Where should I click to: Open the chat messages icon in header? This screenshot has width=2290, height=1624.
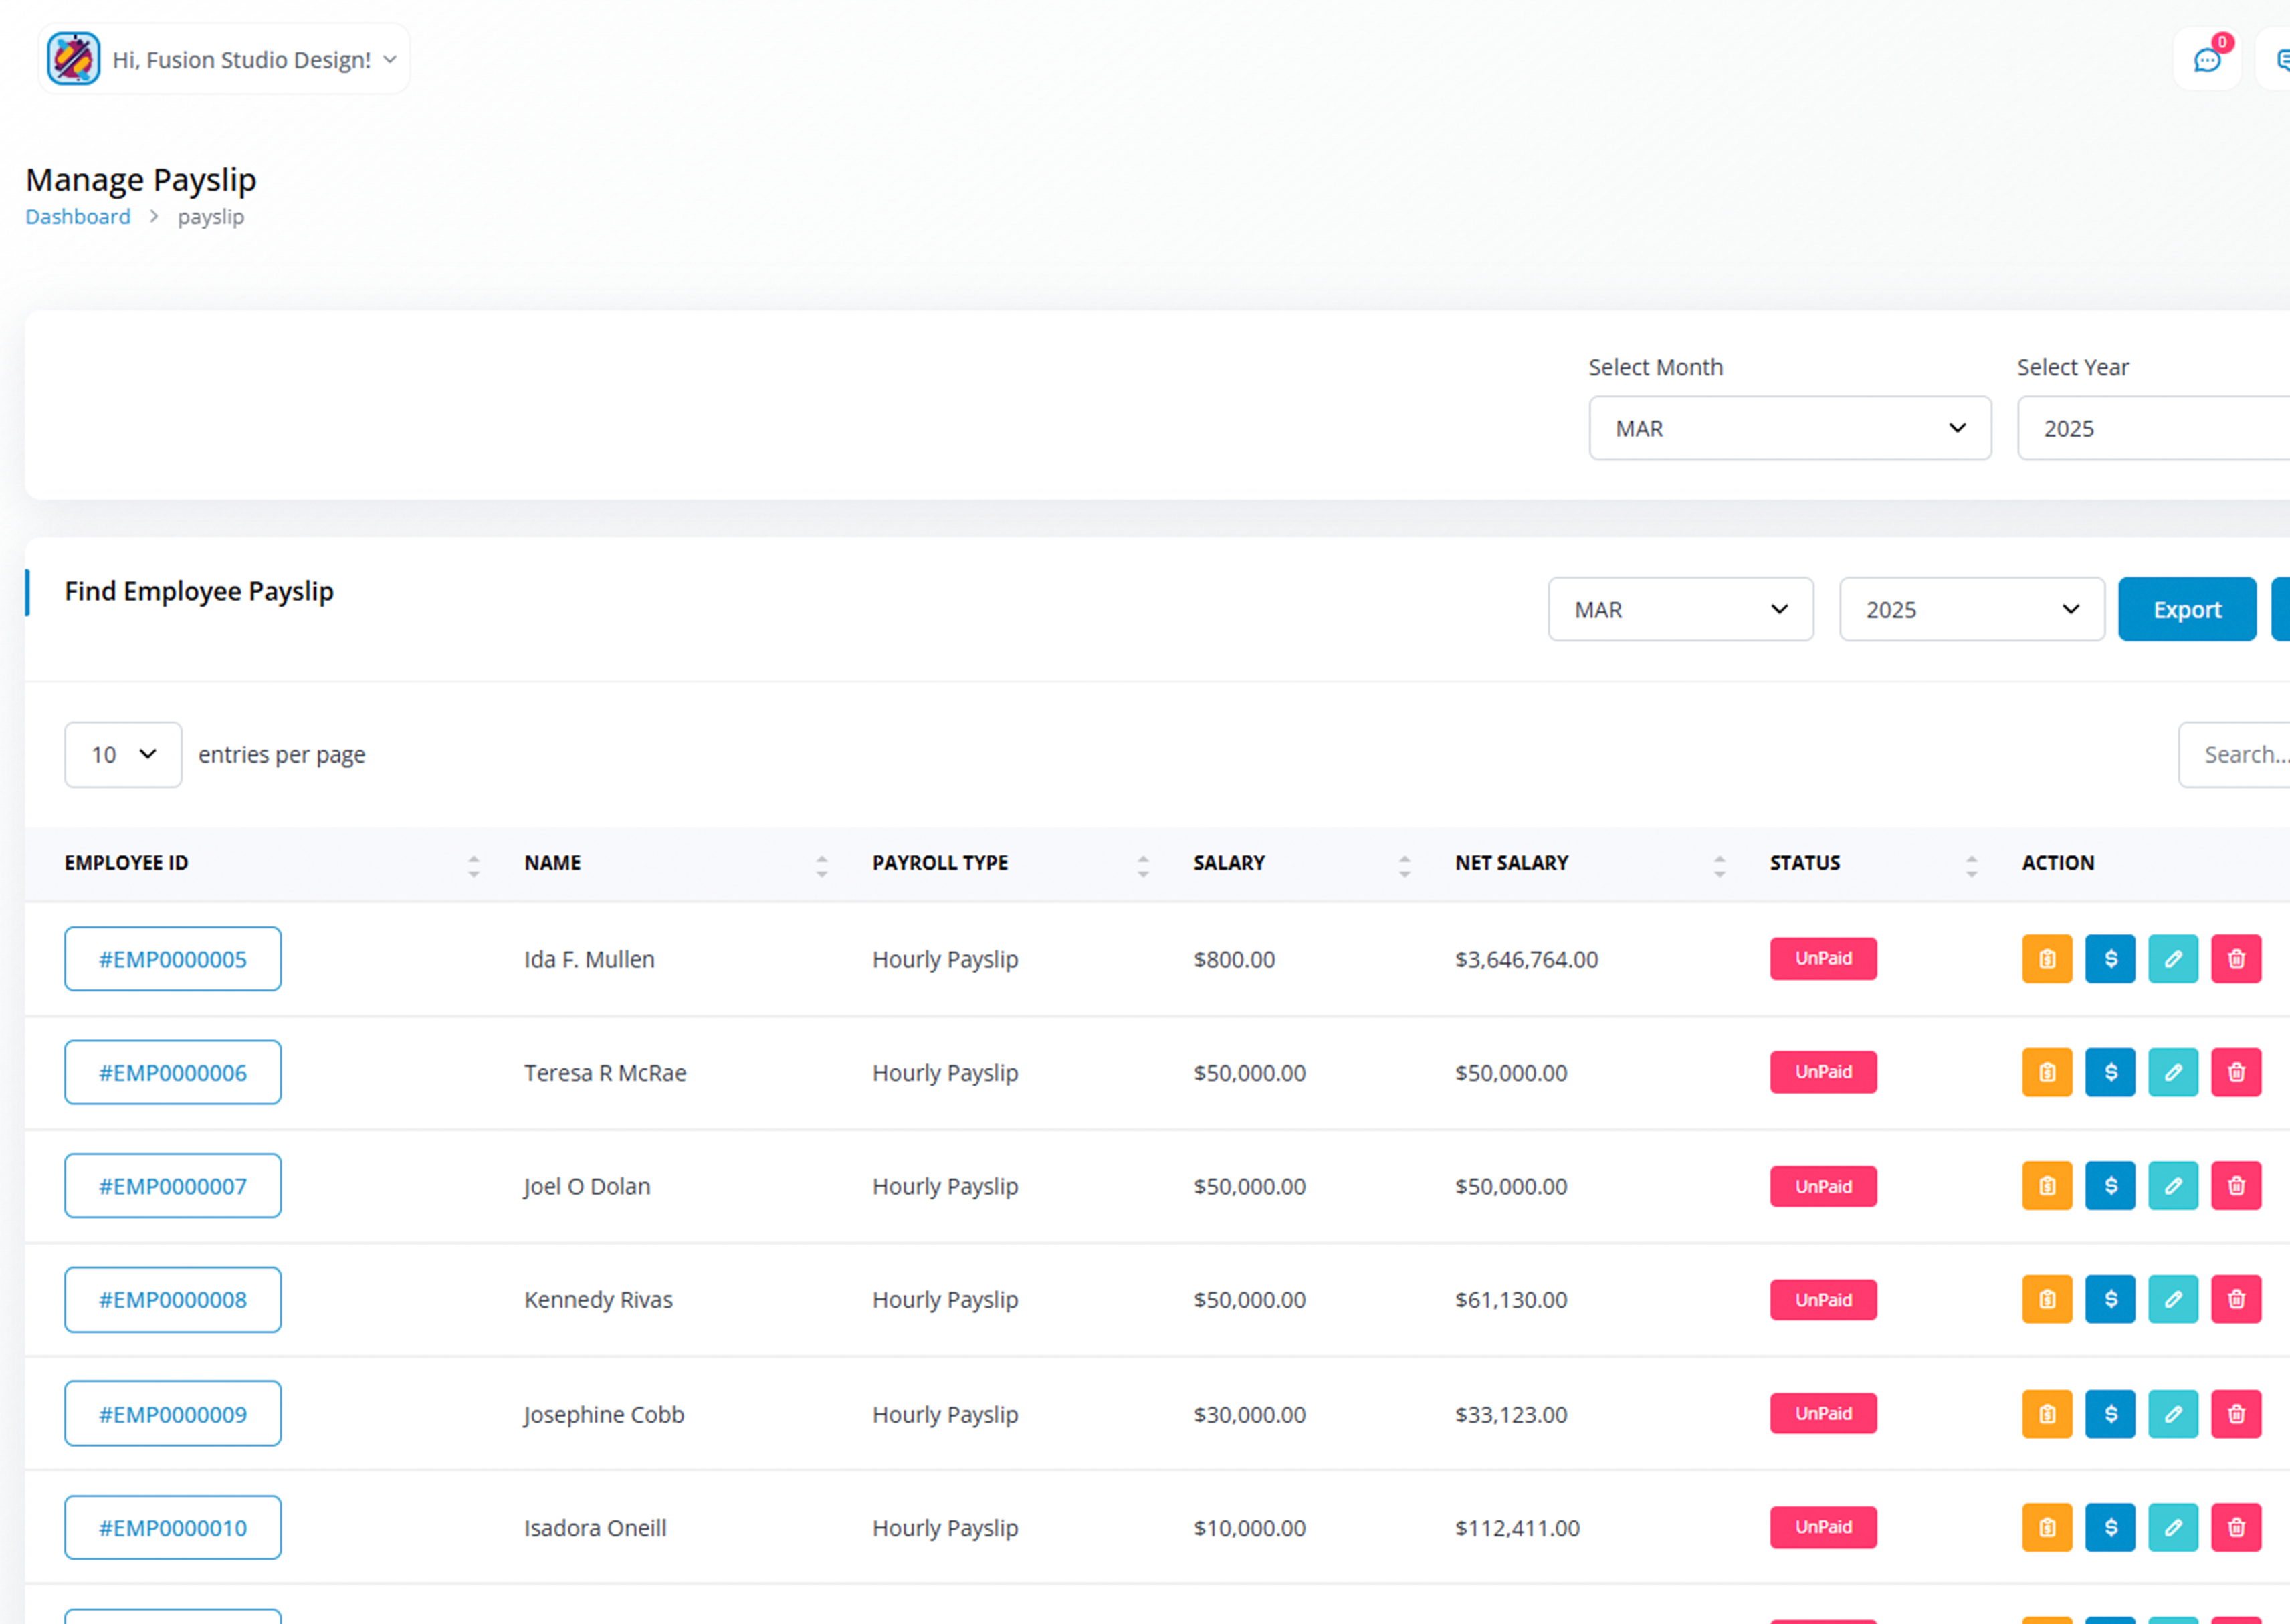[2207, 60]
